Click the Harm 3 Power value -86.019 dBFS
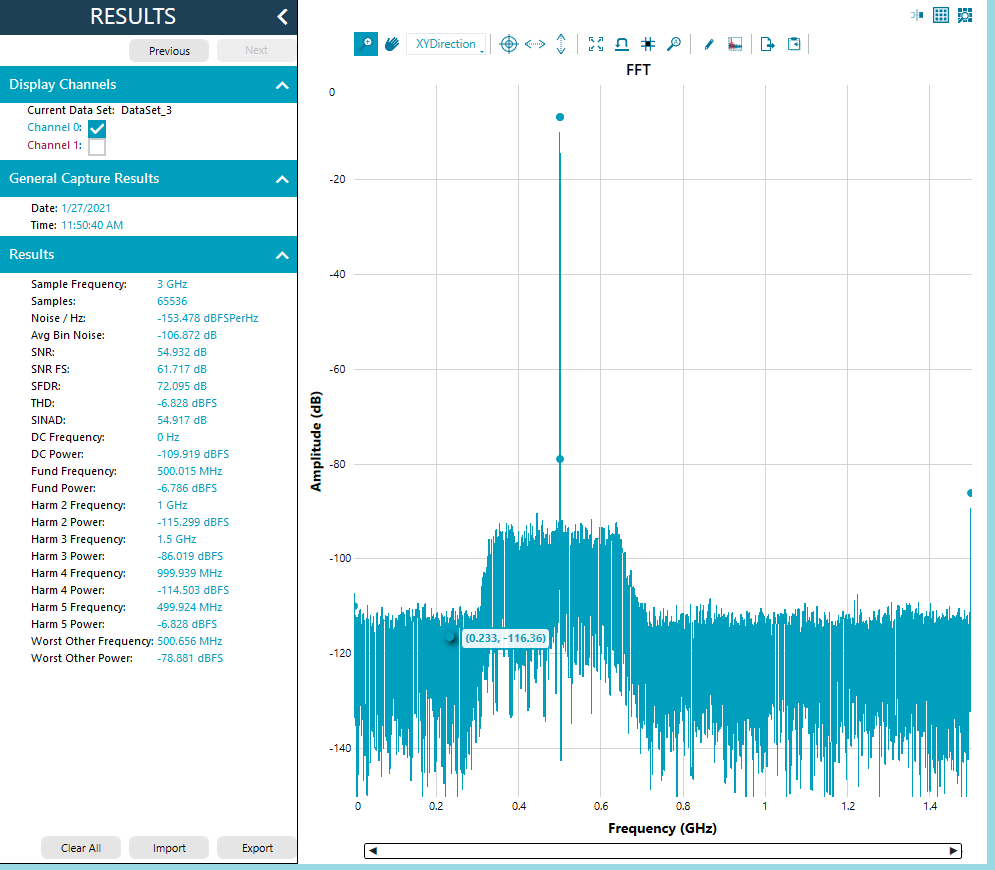Screen dimensions: 995x870 tap(190, 556)
